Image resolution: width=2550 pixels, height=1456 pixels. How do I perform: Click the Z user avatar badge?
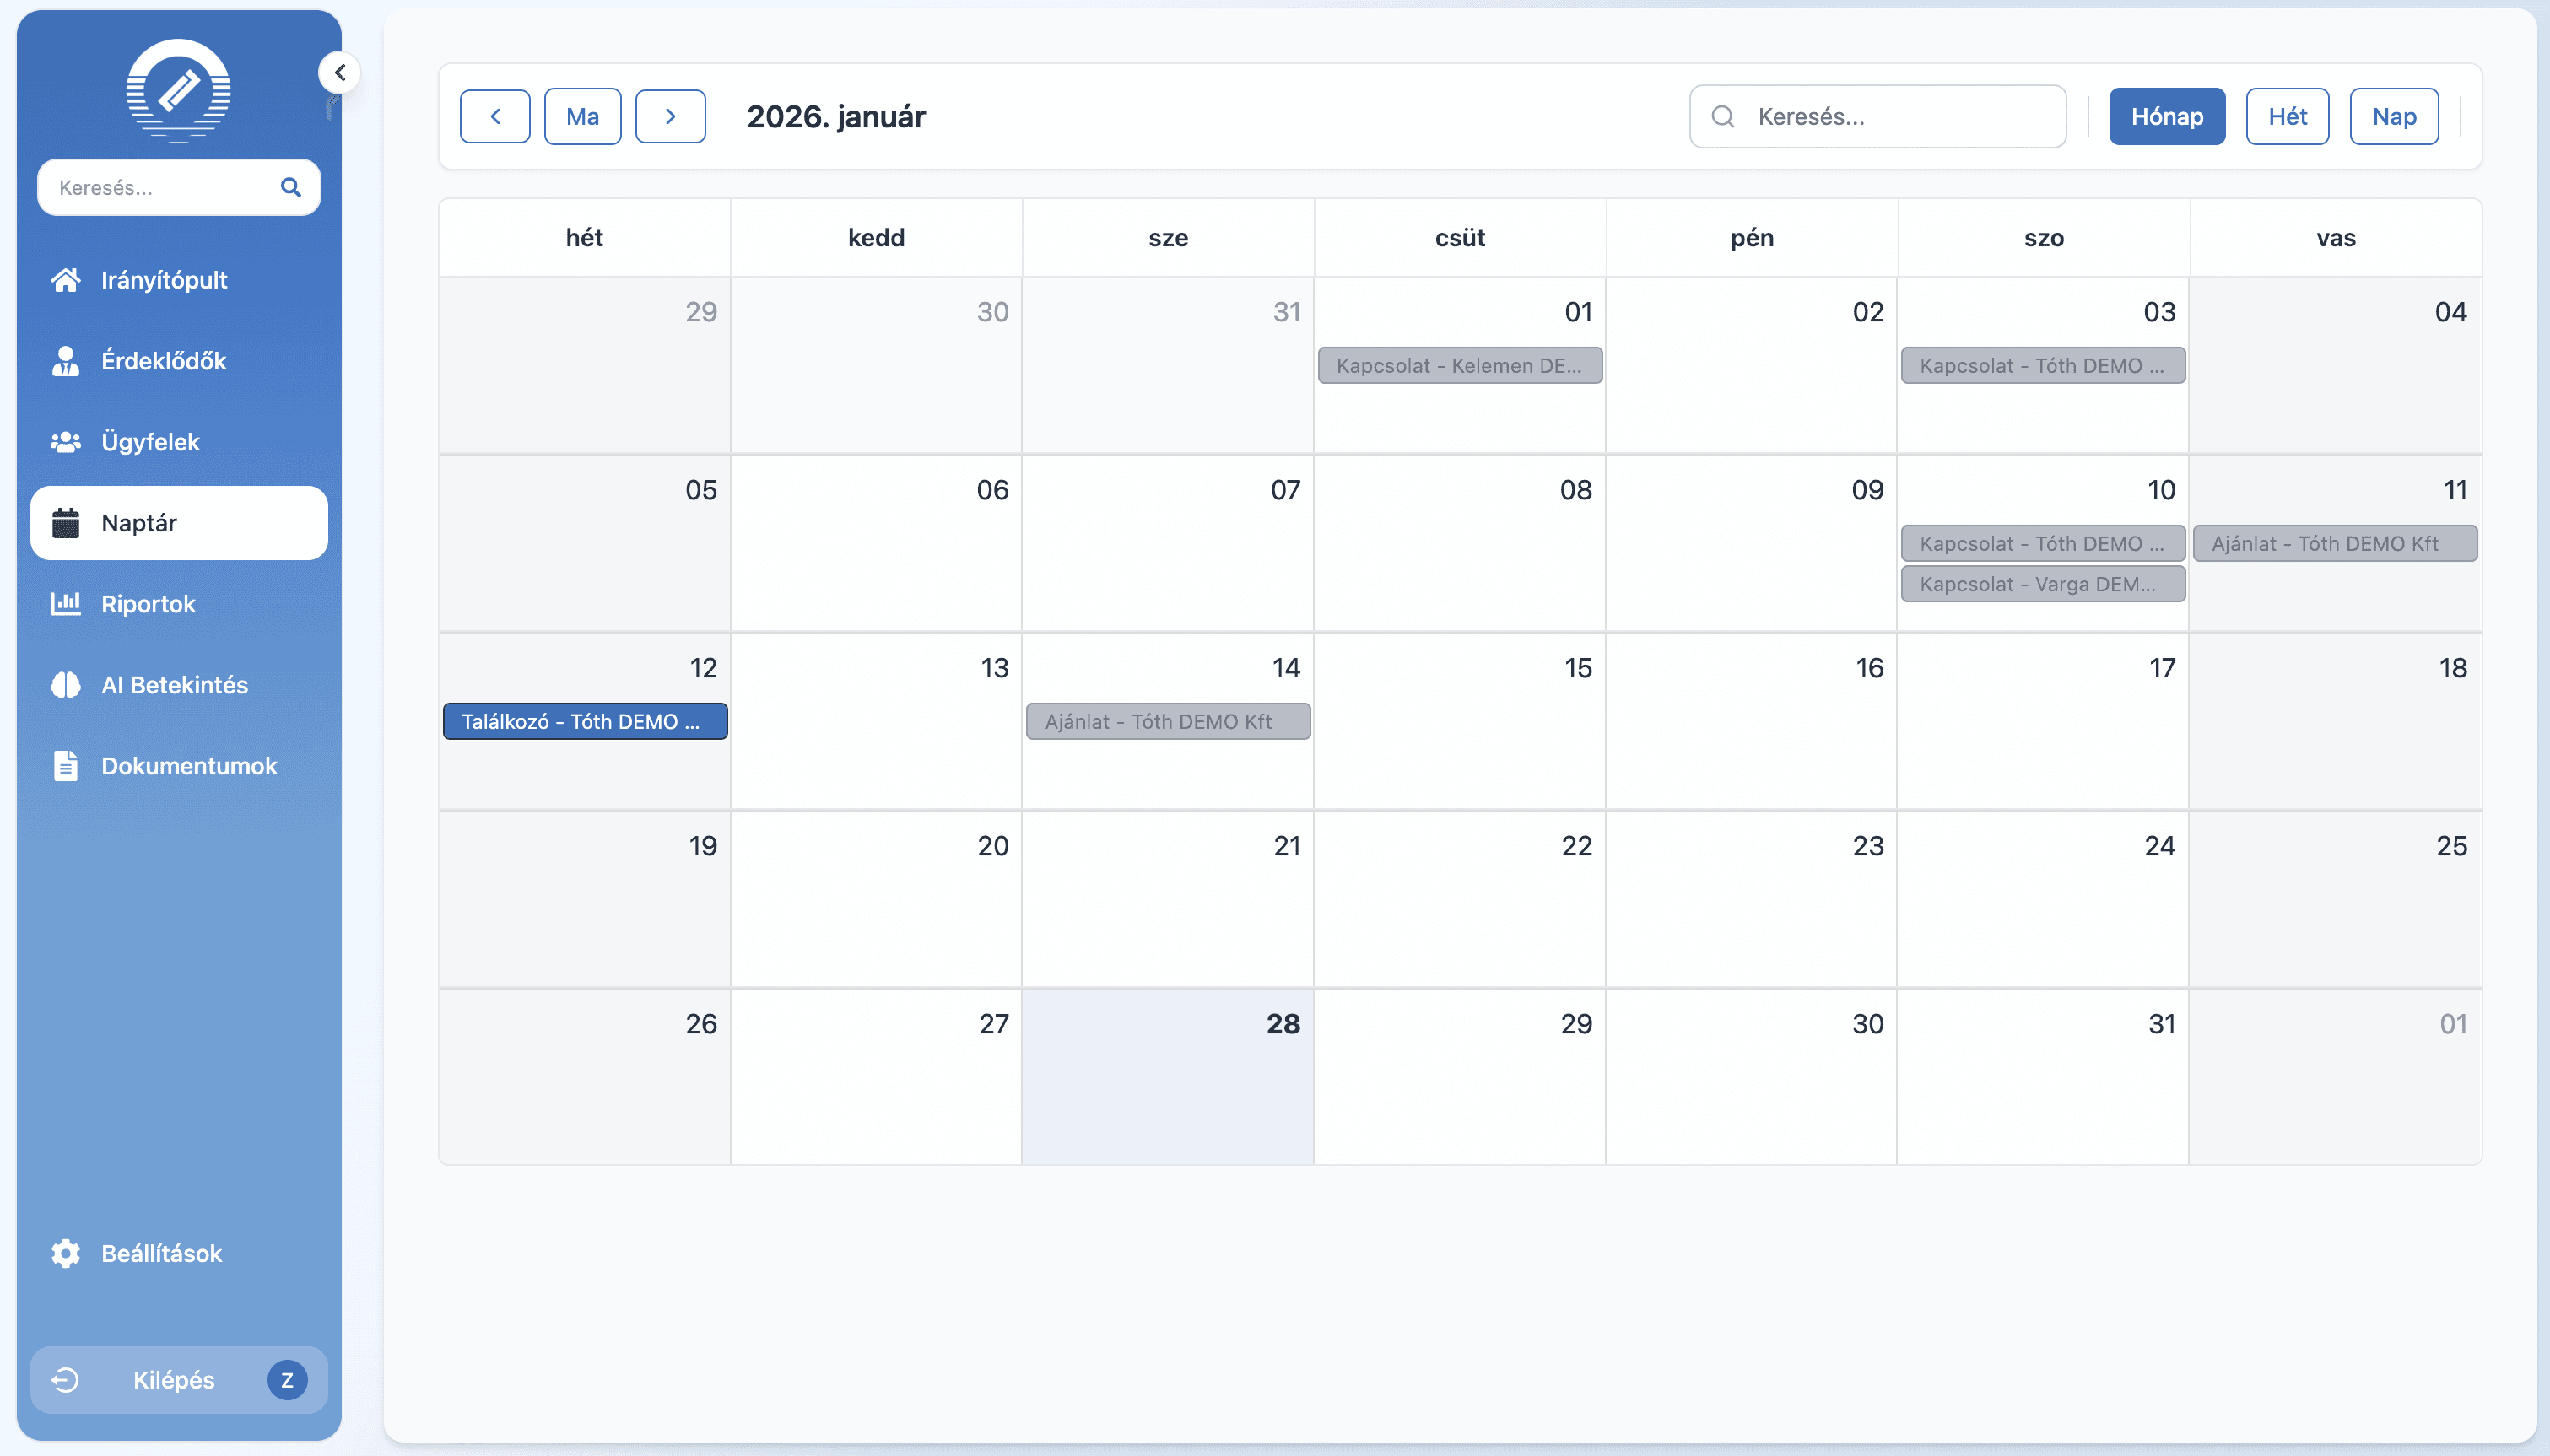pos(287,1380)
